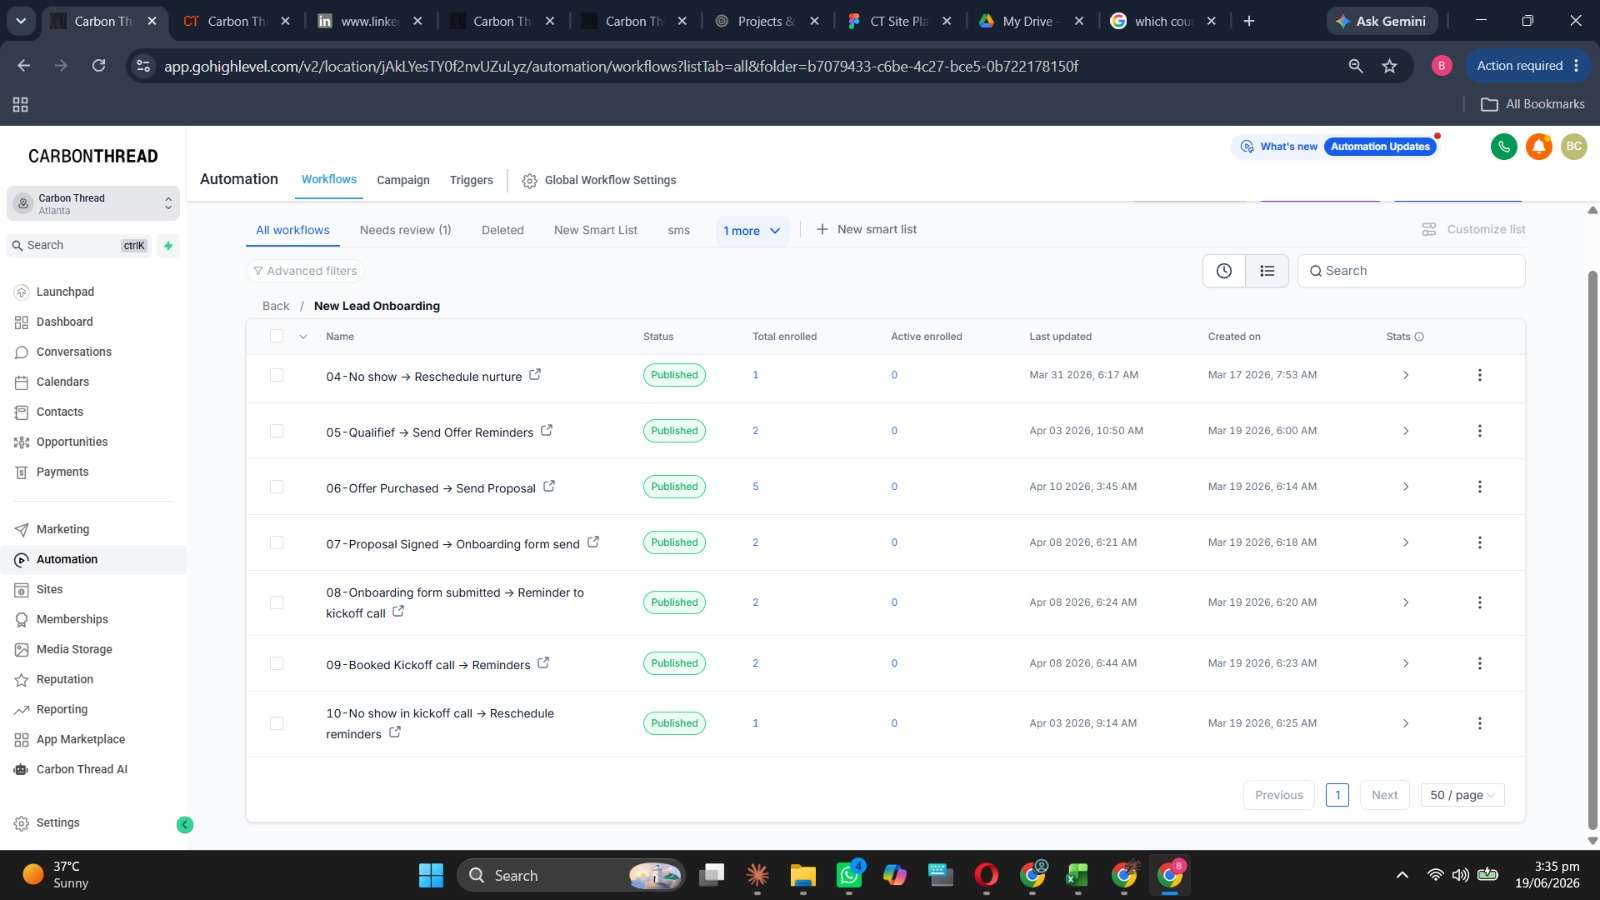Expand stats for 07-Proposal Signed workflow
This screenshot has width=1600, height=900.
(x=1405, y=543)
